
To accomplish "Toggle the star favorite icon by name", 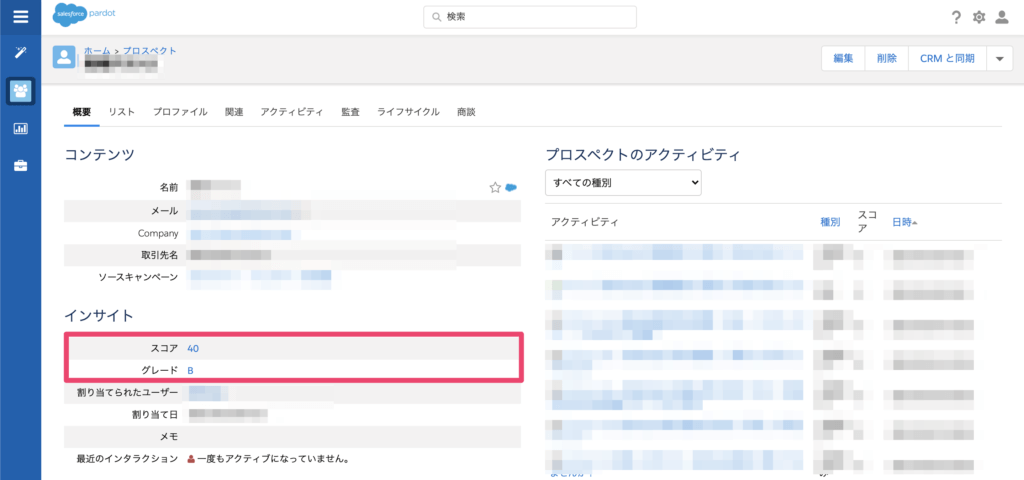I will coord(495,188).
